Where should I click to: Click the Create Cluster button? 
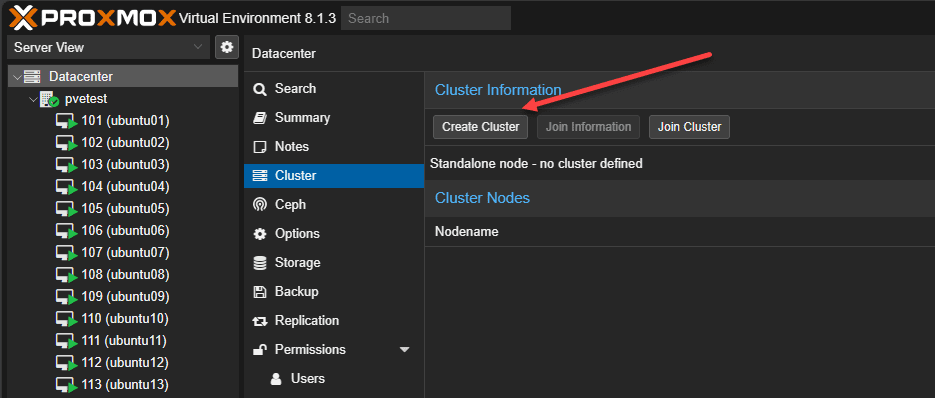coord(481,127)
